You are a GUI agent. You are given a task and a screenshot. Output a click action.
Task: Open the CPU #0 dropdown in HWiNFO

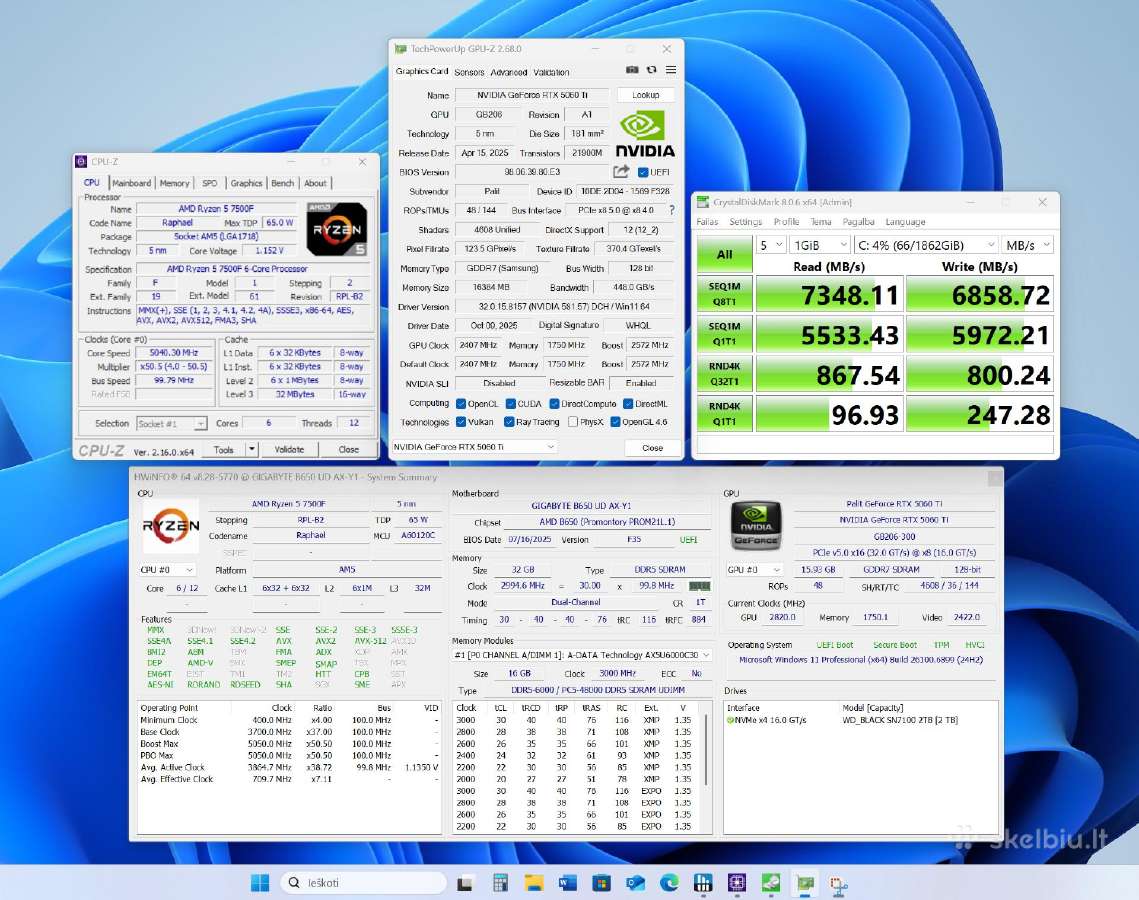pos(167,569)
